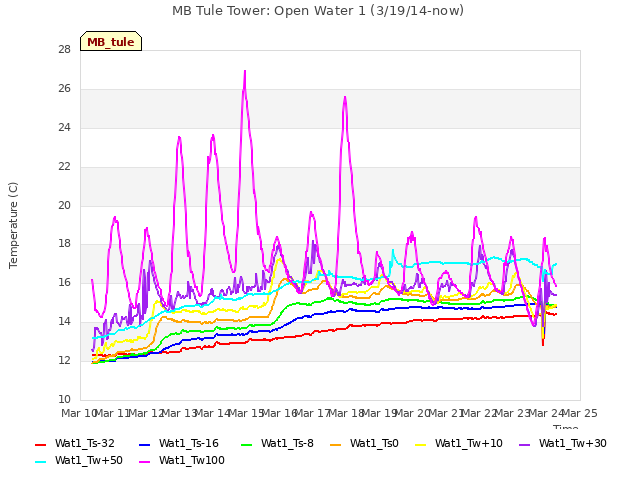Click the 12 y-axis tick label
Image resolution: width=640 pixels, height=480 pixels.
pos(64,360)
